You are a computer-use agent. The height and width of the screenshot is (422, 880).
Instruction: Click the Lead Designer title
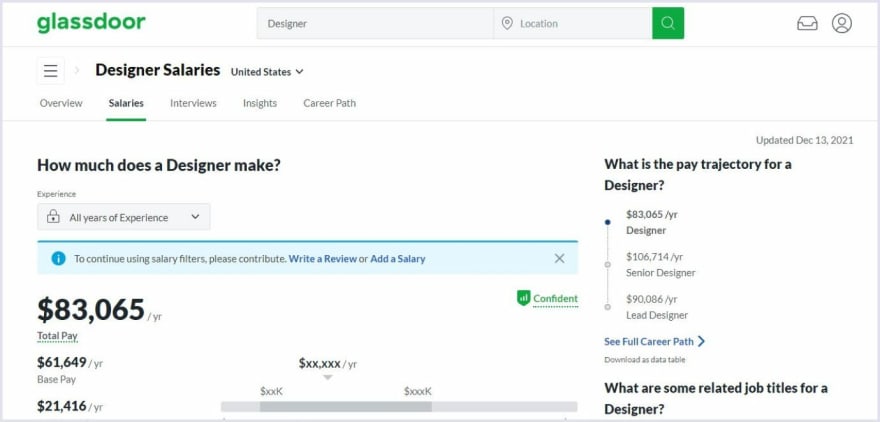(x=657, y=315)
